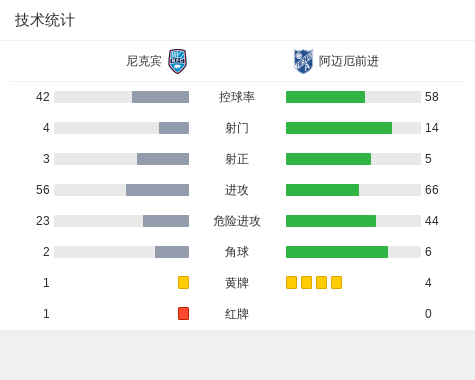Click the 阿迈厄前进 team crest icon
The height and width of the screenshot is (380, 475).
pos(303,61)
